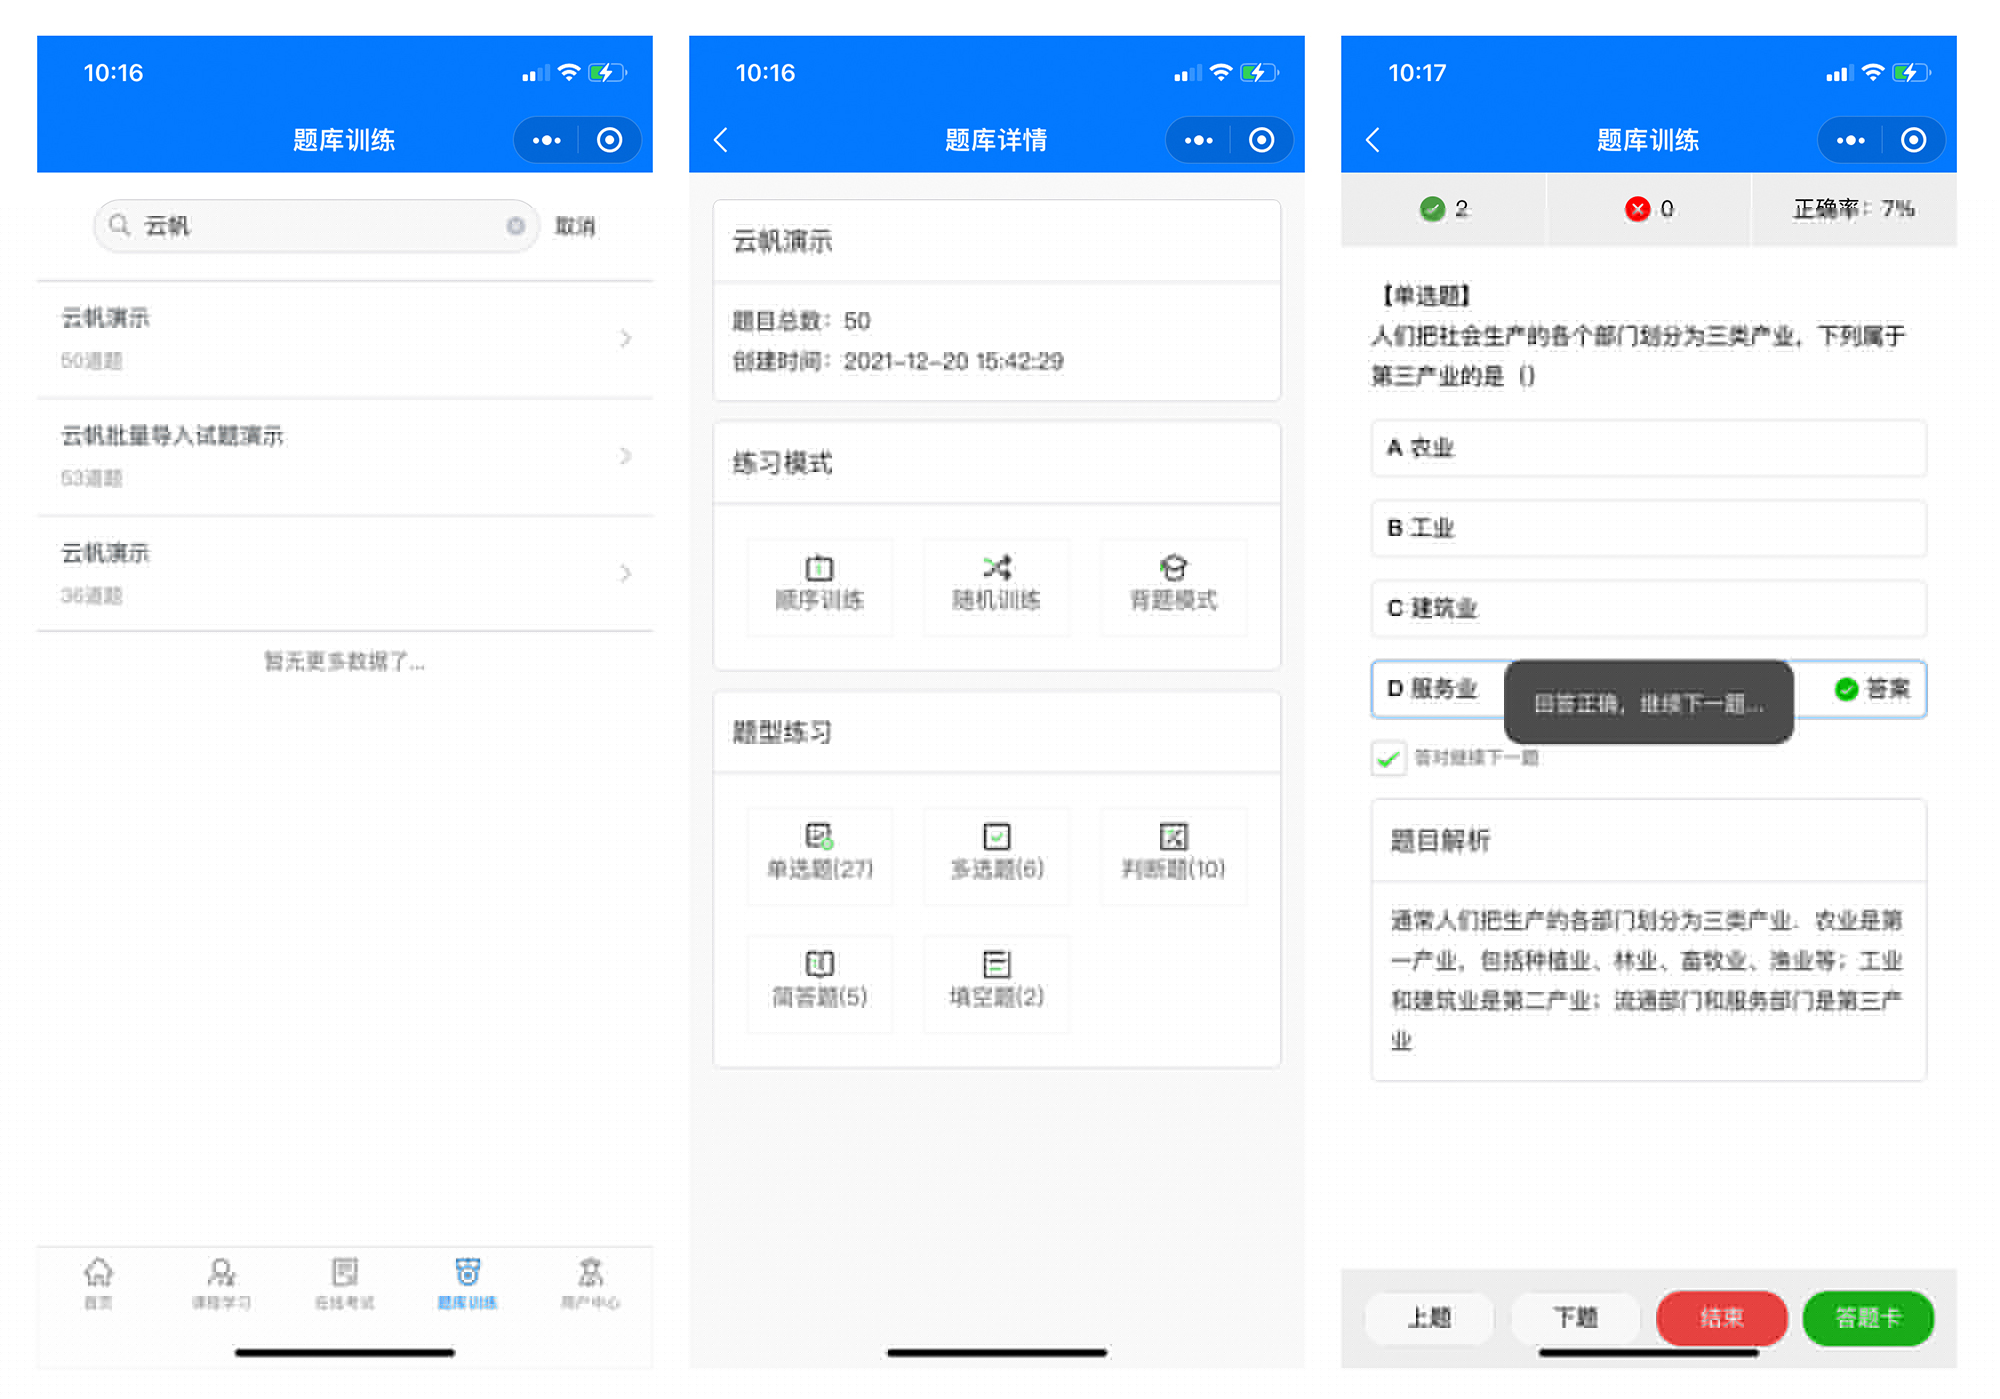Switch to 首页 home tab
The width and height of the screenshot is (2000, 1399).
98,1283
